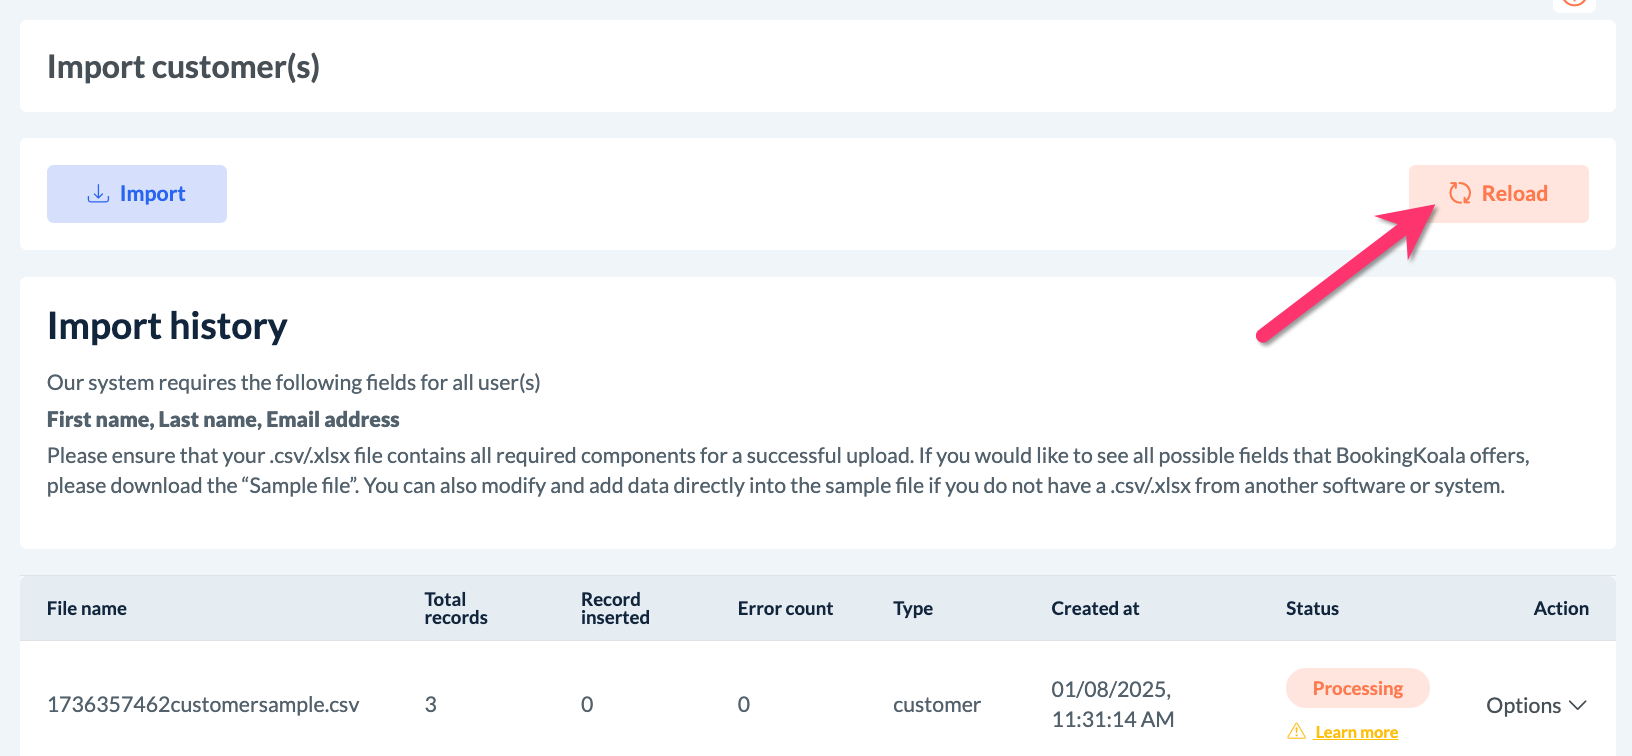This screenshot has height=756, width=1632.
Task: Click the download icon on Import button
Action: coord(98,194)
